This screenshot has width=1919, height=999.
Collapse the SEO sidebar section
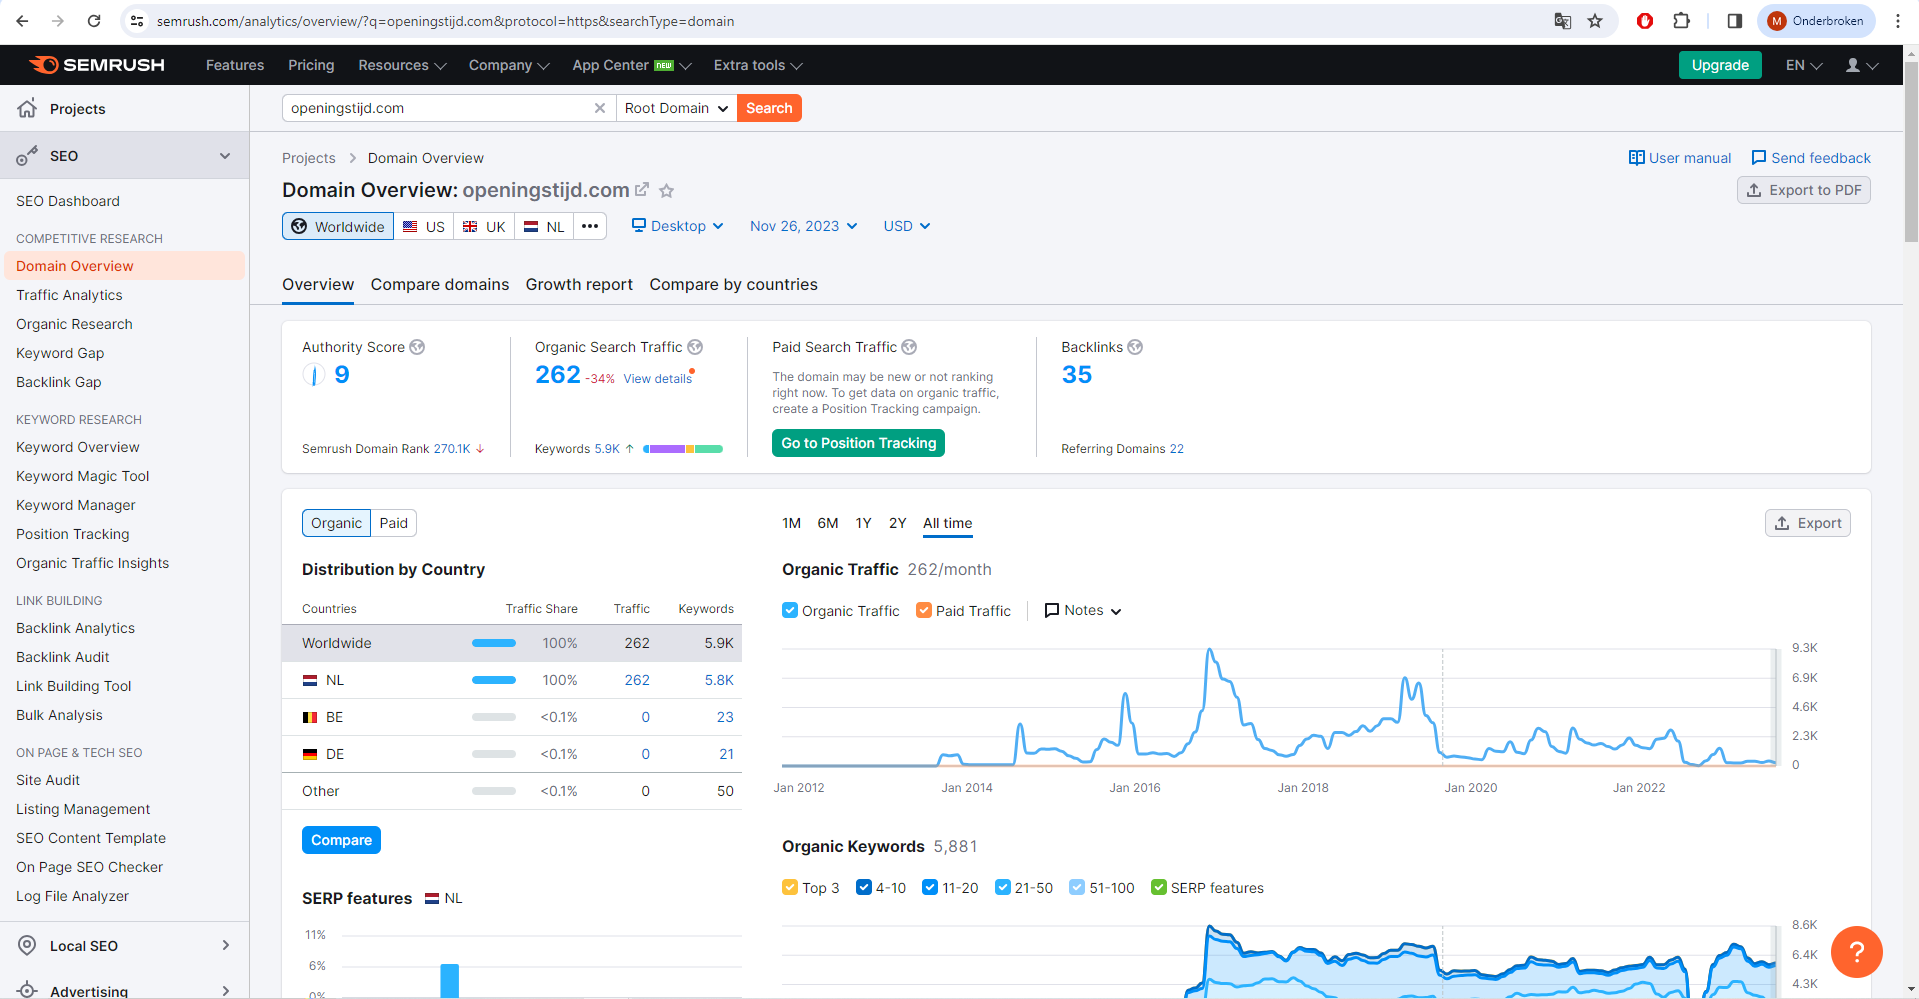pyautogui.click(x=225, y=156)
